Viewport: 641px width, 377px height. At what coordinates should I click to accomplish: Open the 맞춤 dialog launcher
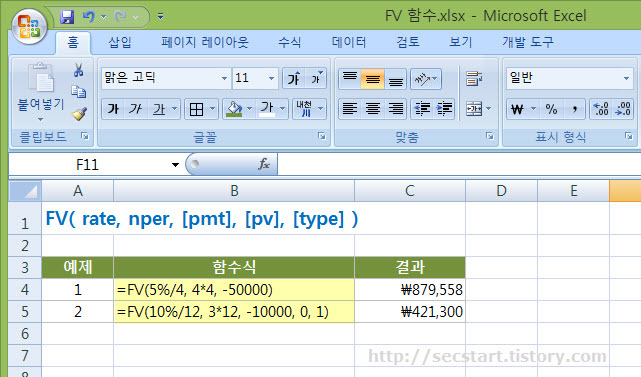[489, 136]
